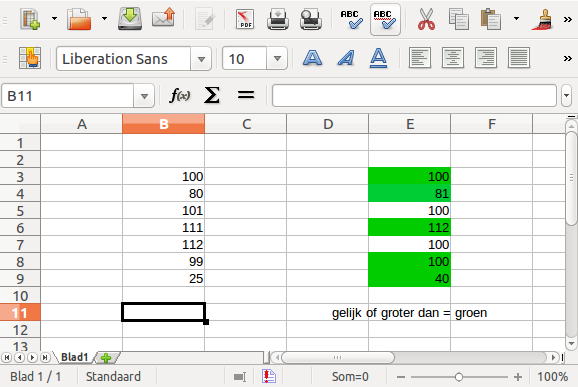Open the Paste options dropdown arrow
This screenshot has width=578, height=387.
(516, 18)
